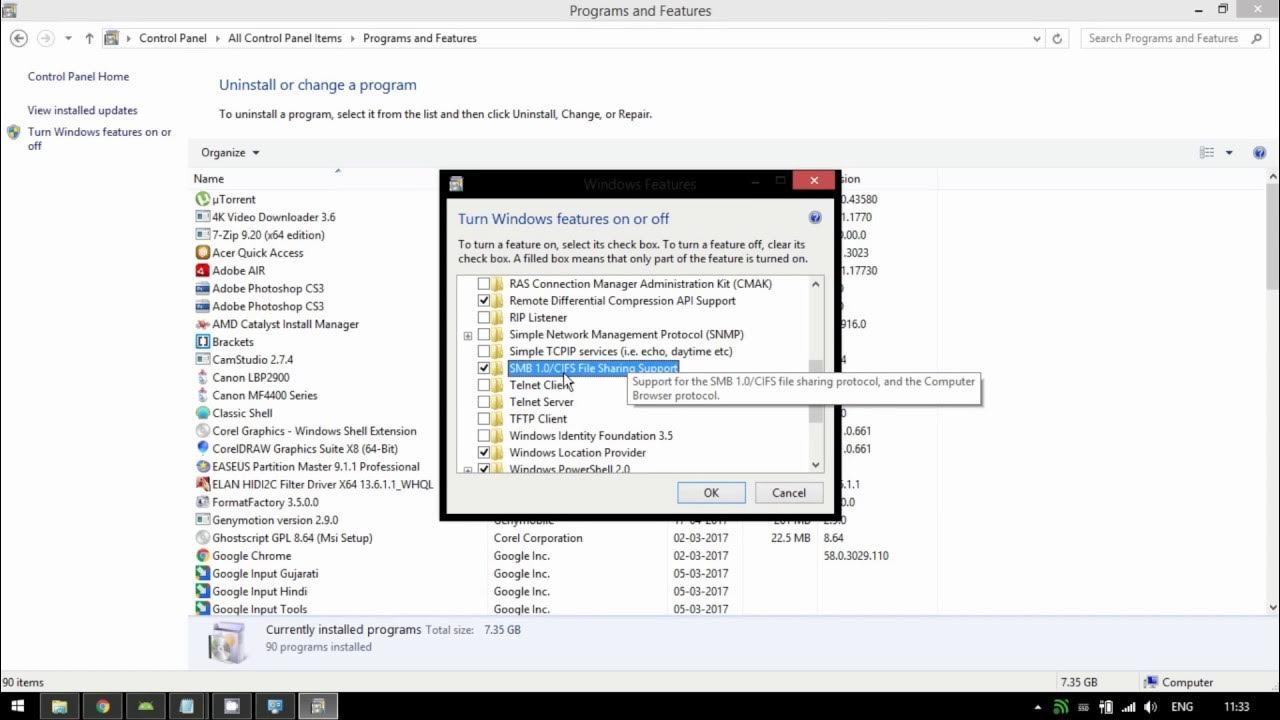Open Windows Start button

18,706
